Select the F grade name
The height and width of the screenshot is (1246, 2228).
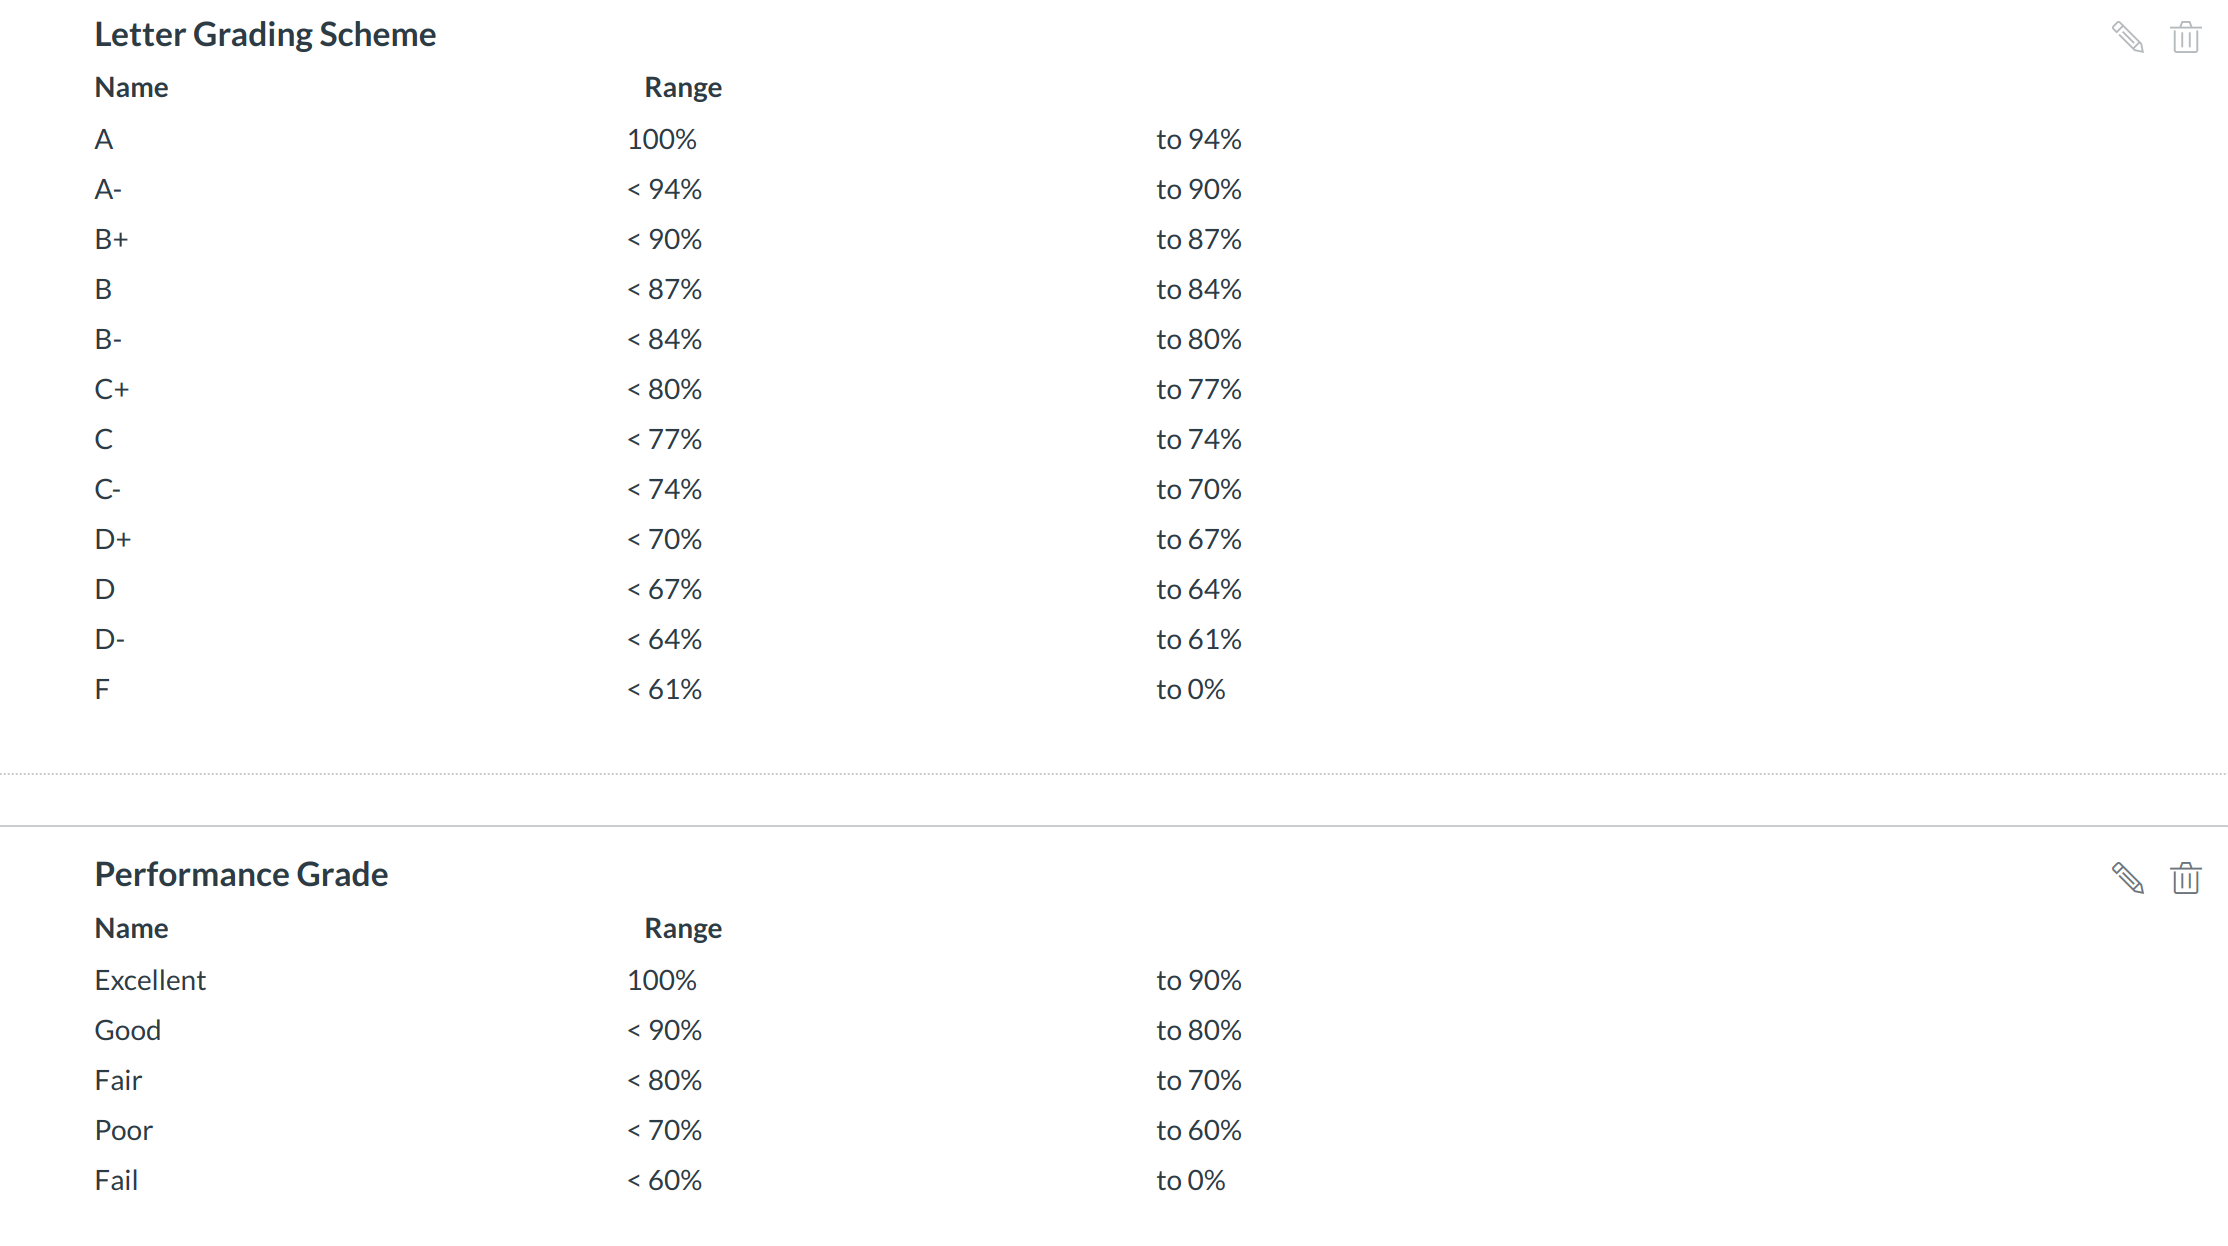pos(102,689)
